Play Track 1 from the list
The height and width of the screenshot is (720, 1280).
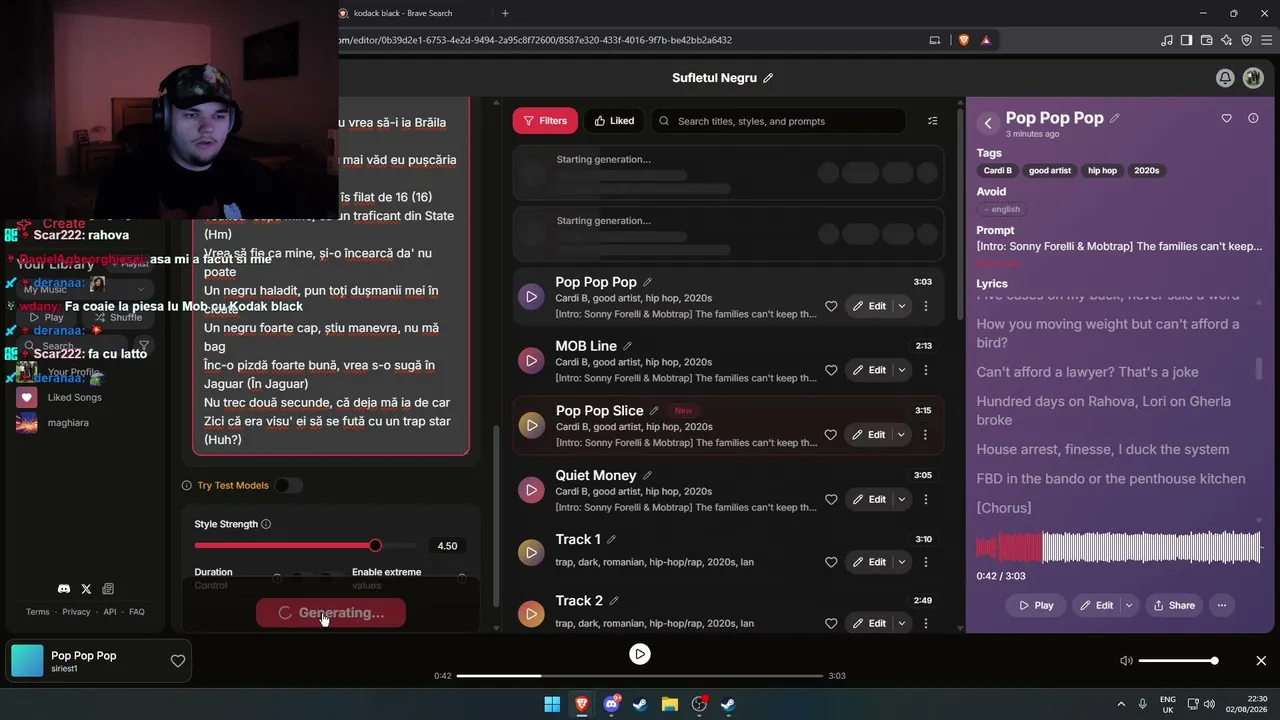pos(531,552)
